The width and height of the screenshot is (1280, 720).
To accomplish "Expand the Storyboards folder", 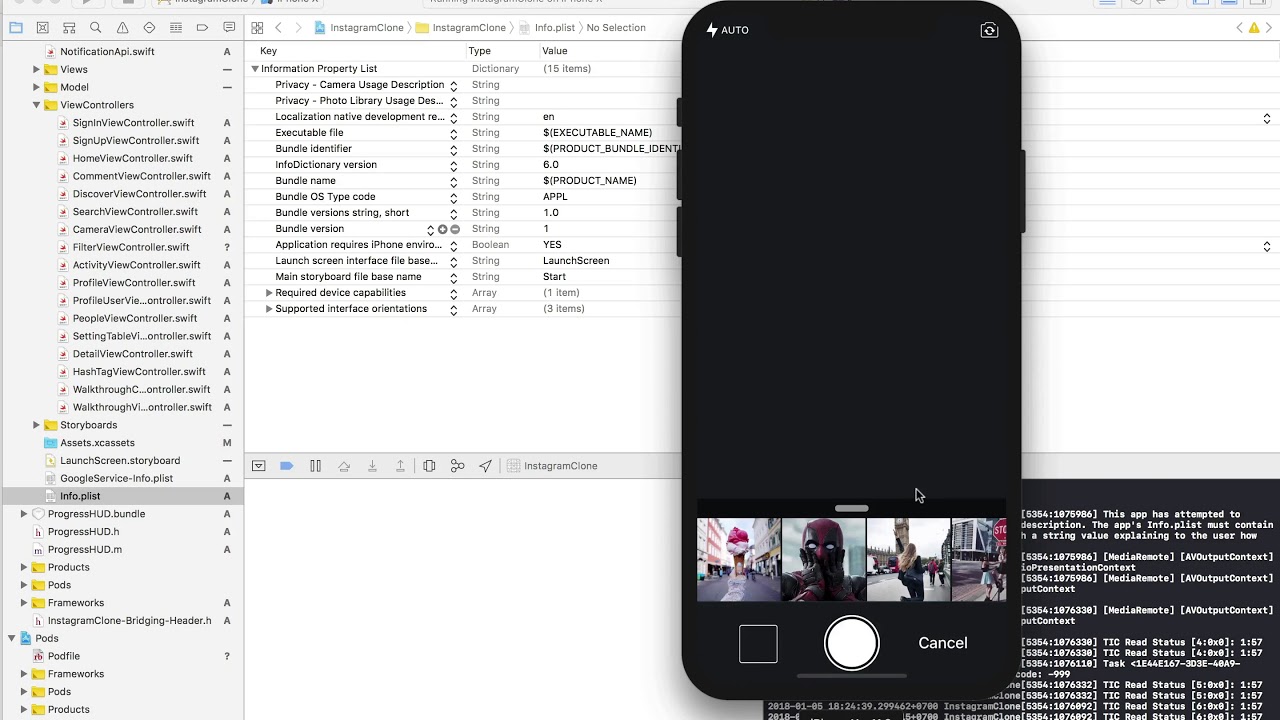I will 36,425.
